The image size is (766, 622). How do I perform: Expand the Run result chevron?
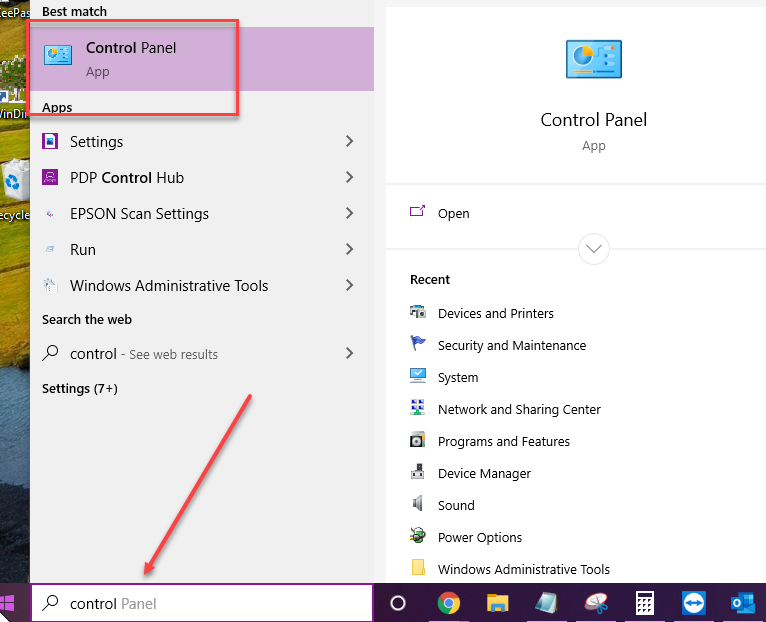click(x=349, y=249)
